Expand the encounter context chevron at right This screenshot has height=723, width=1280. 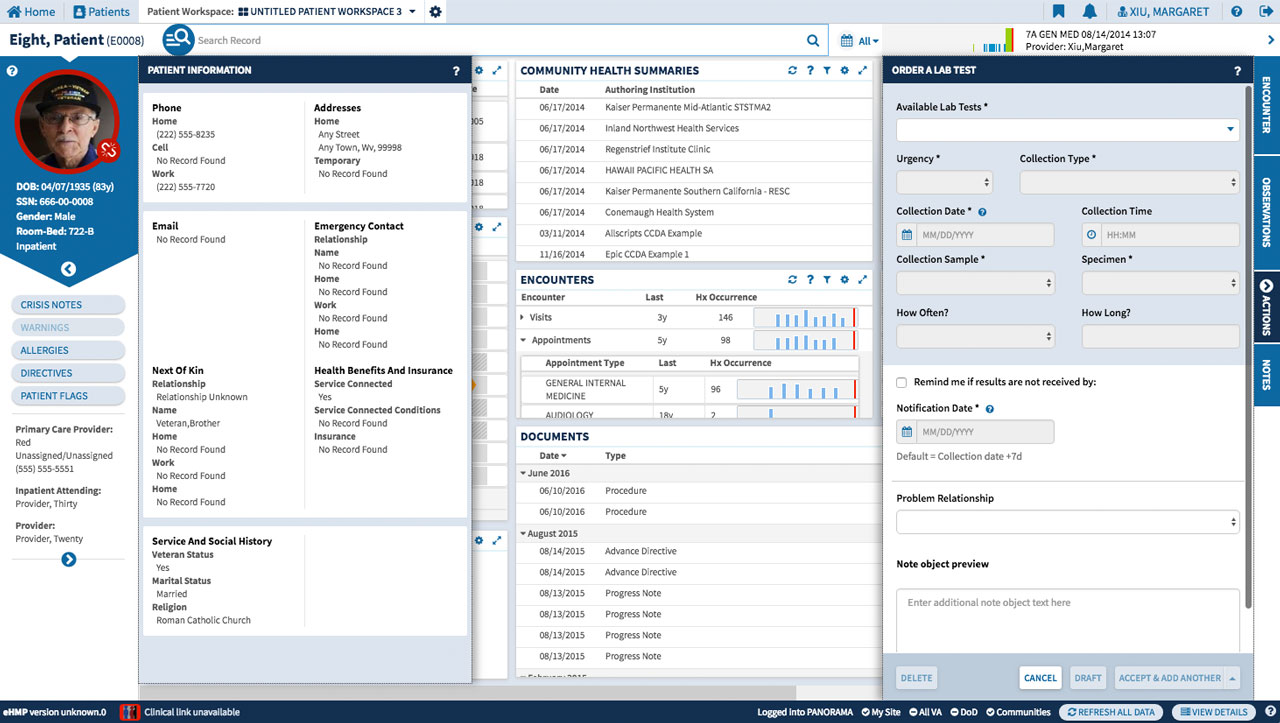coord(1271,40)
